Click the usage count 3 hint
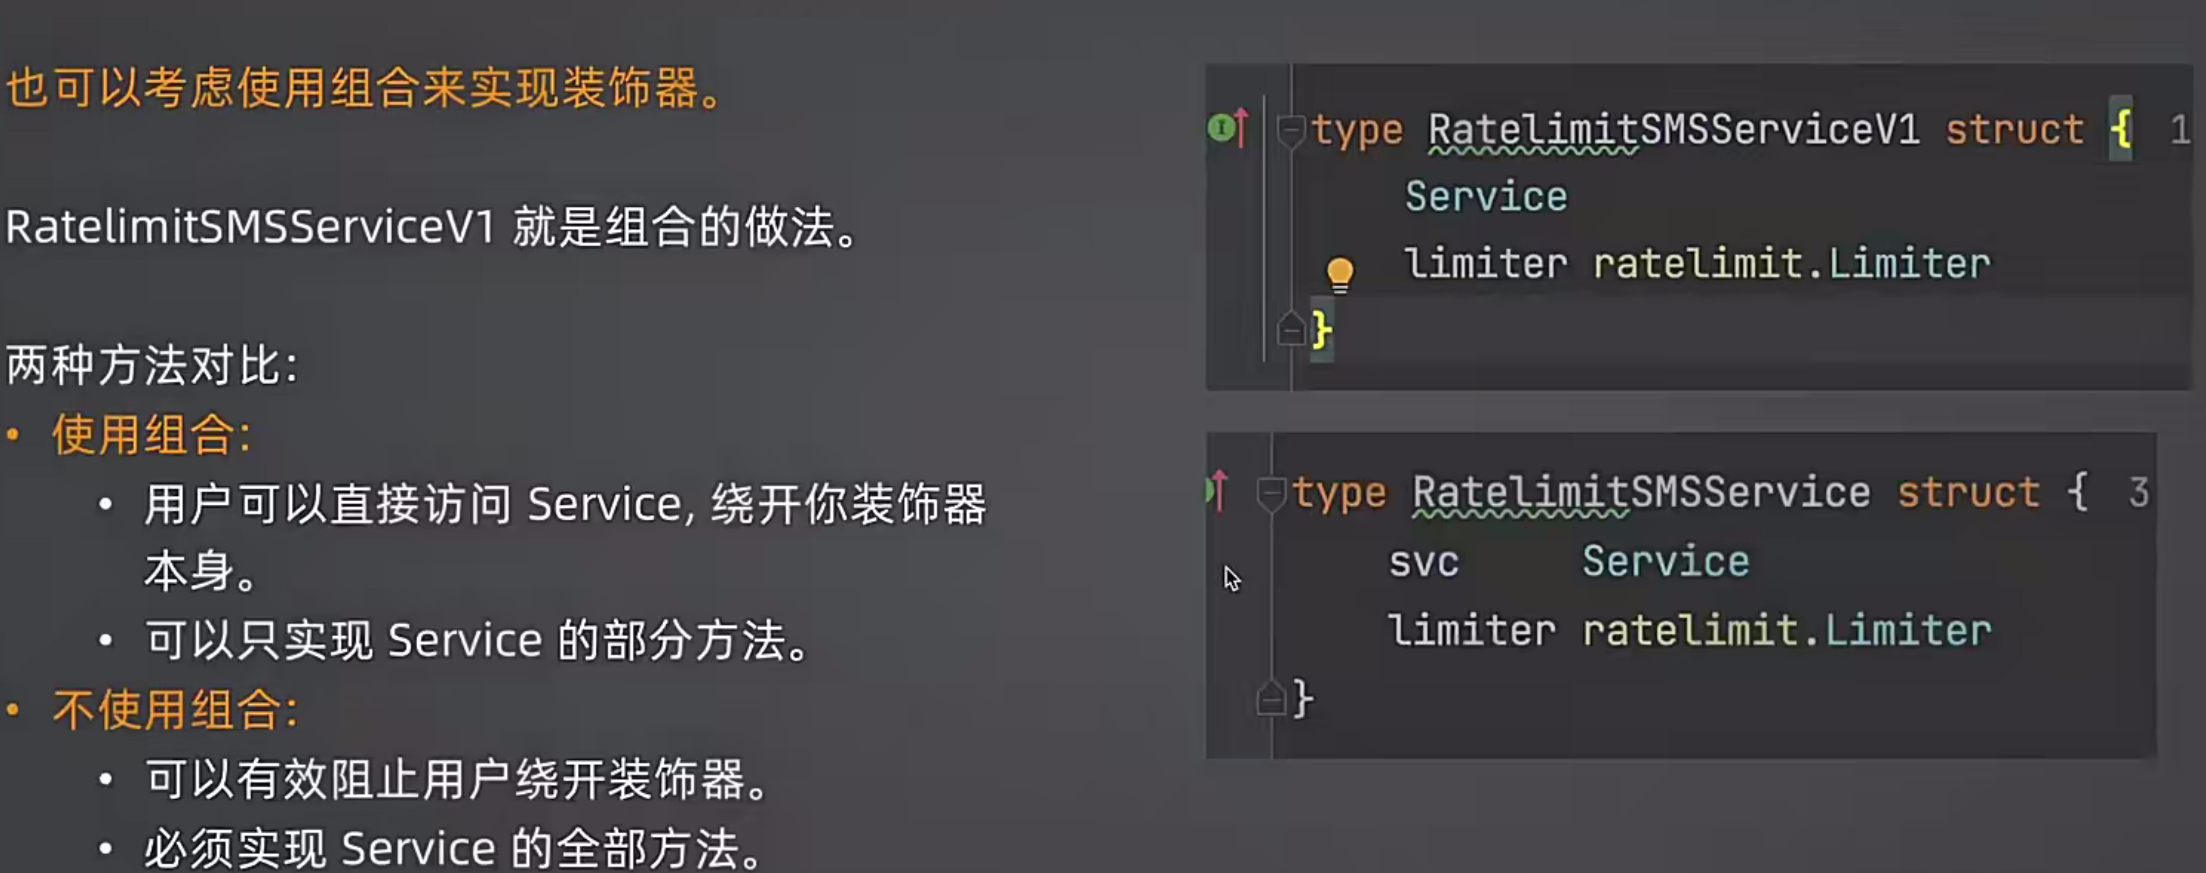Image resolution: width=2206 pixels, height=873 pixels. click(x=2138, y=493)
